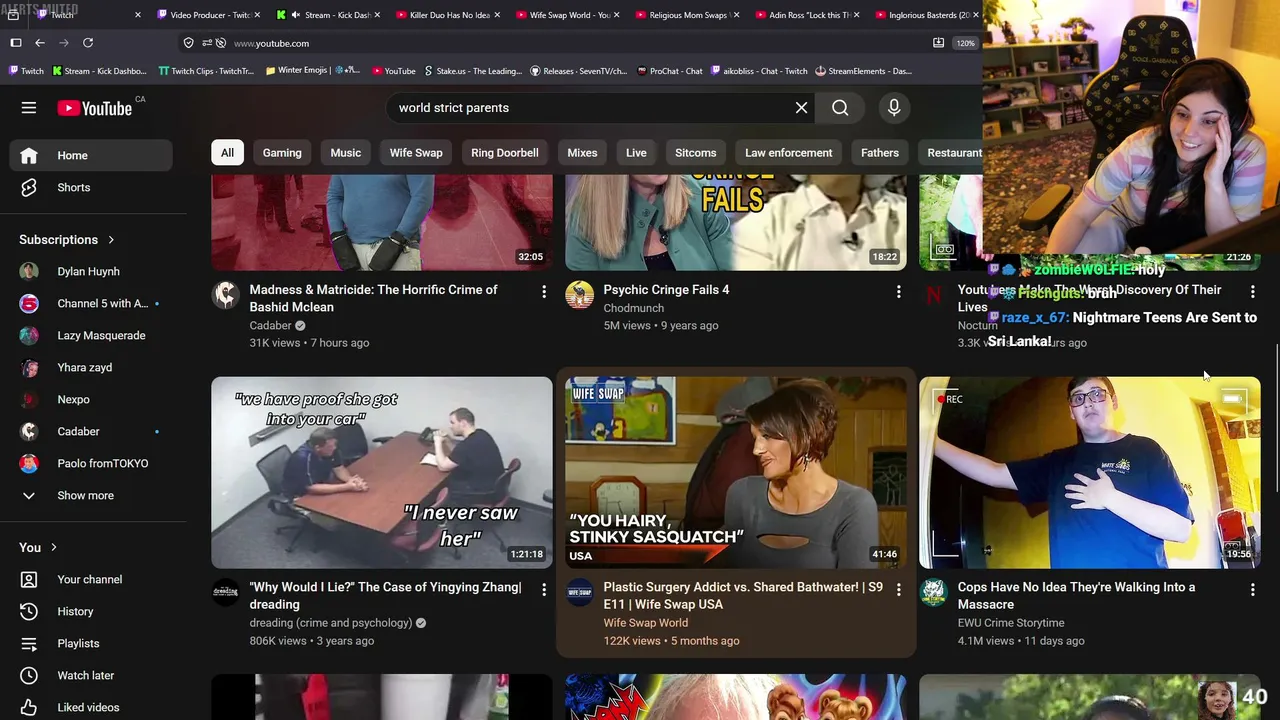This screenshot has width=1280, height=720.
Task: Open EWU Crime Storytime channel avatar
Action: coord(934,592)
